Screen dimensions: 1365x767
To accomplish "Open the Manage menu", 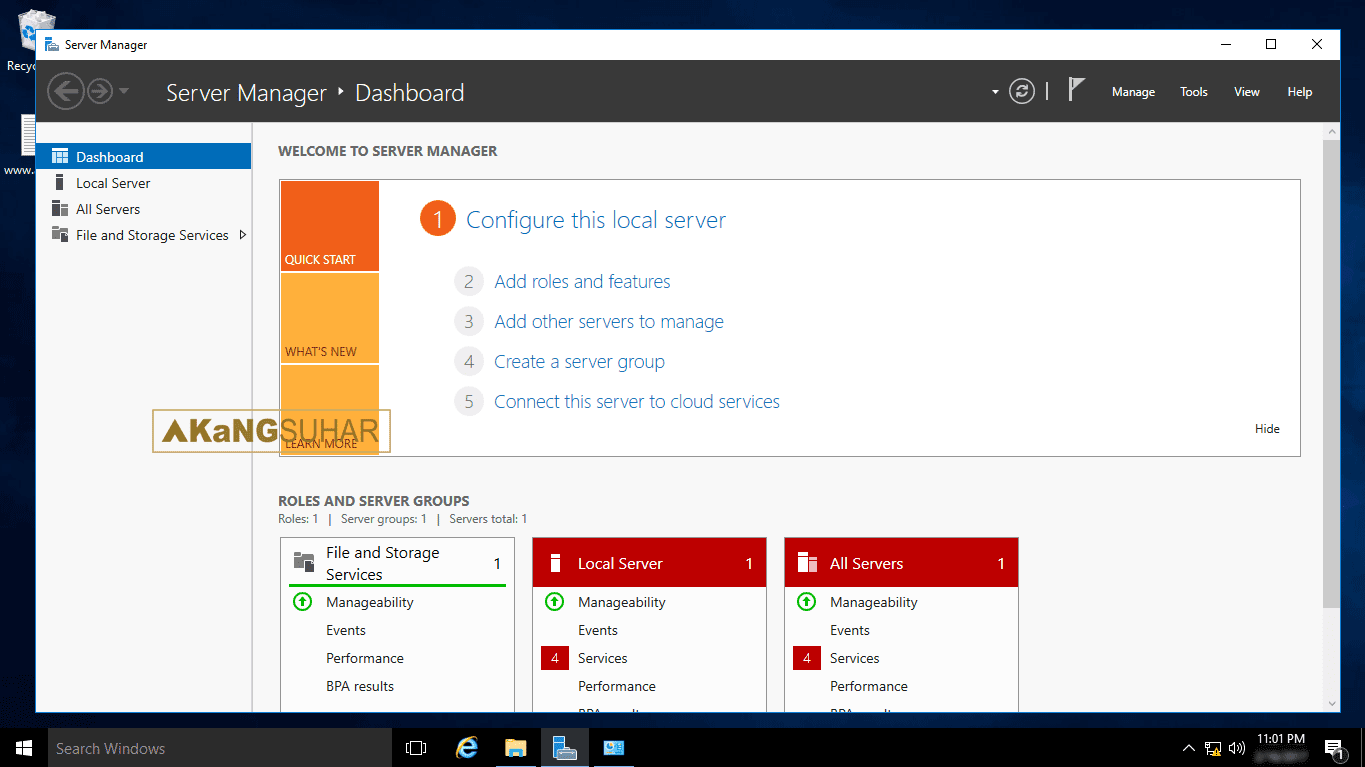I will tap(1133, 92).
